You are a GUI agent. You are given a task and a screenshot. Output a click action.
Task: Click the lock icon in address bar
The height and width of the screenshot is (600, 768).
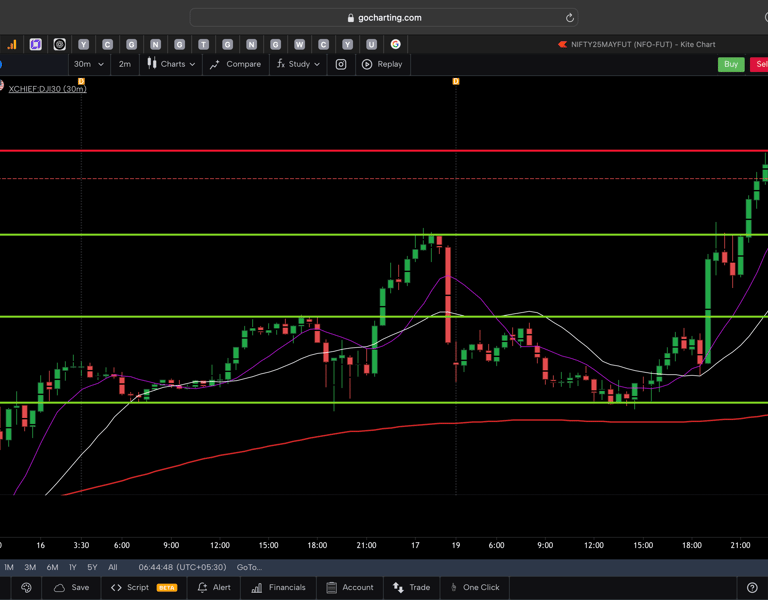click(x=350, y=18)
